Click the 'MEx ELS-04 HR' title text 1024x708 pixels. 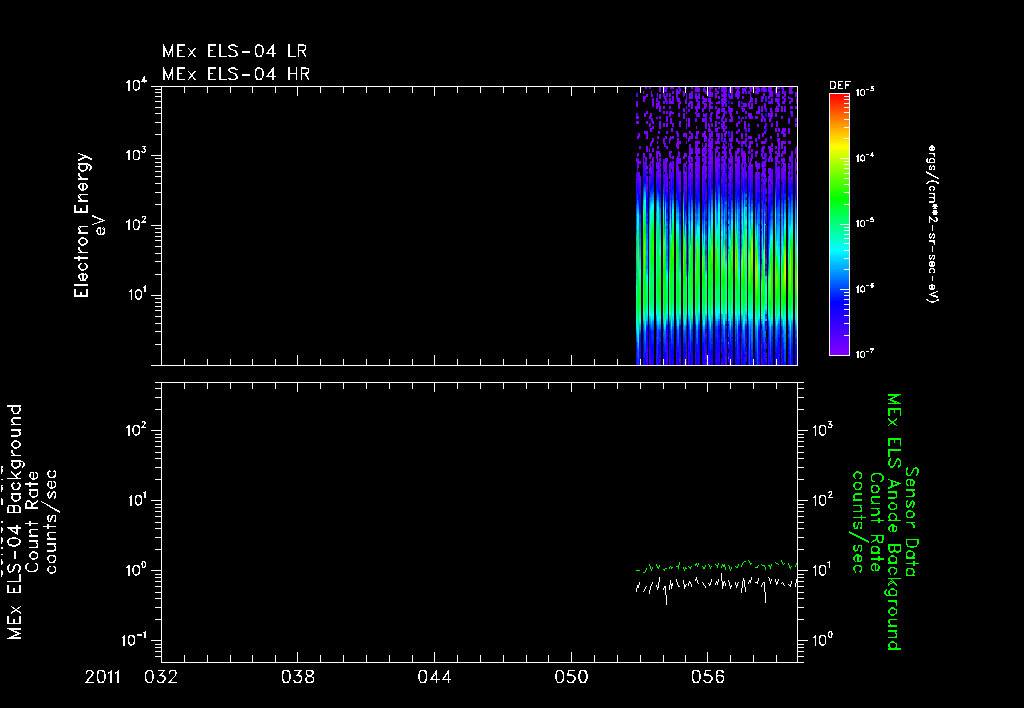point(236,74)
